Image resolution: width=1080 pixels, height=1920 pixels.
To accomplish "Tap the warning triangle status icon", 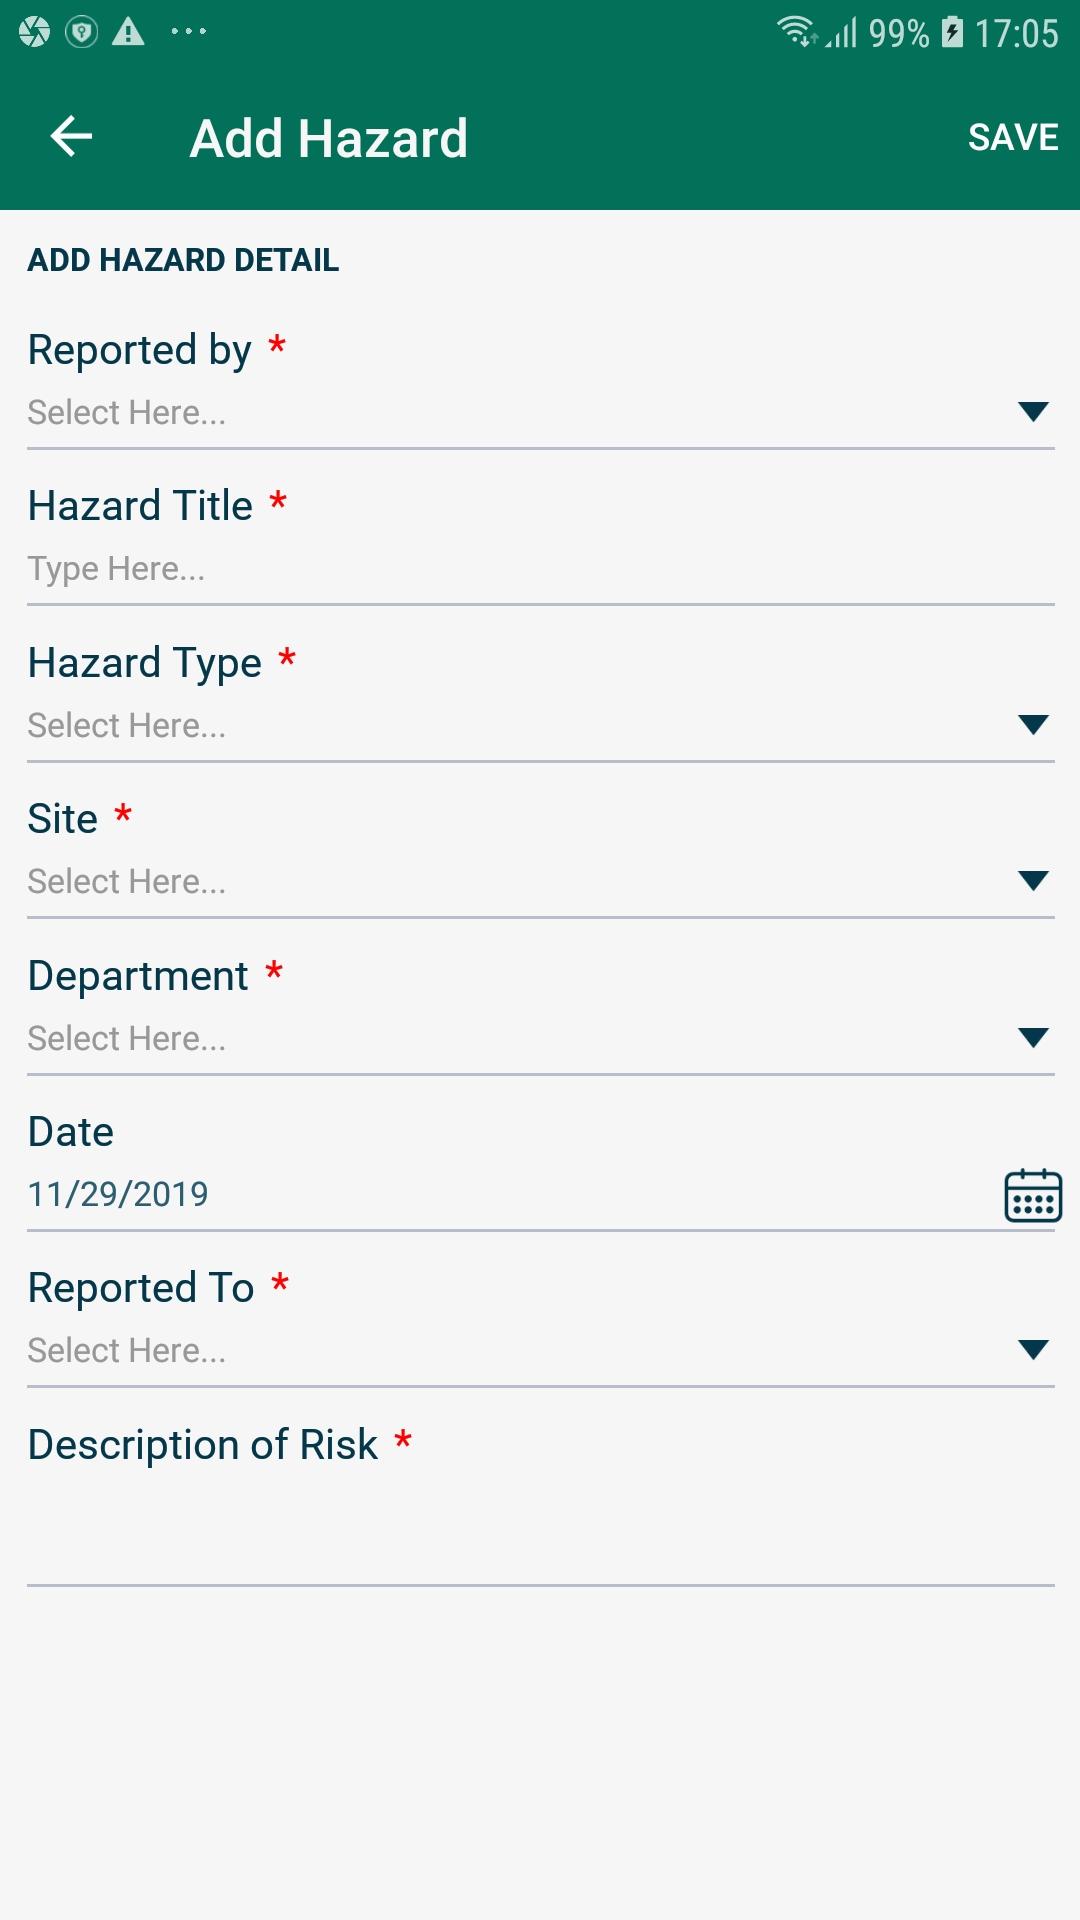I will click(x=128, y=32).
